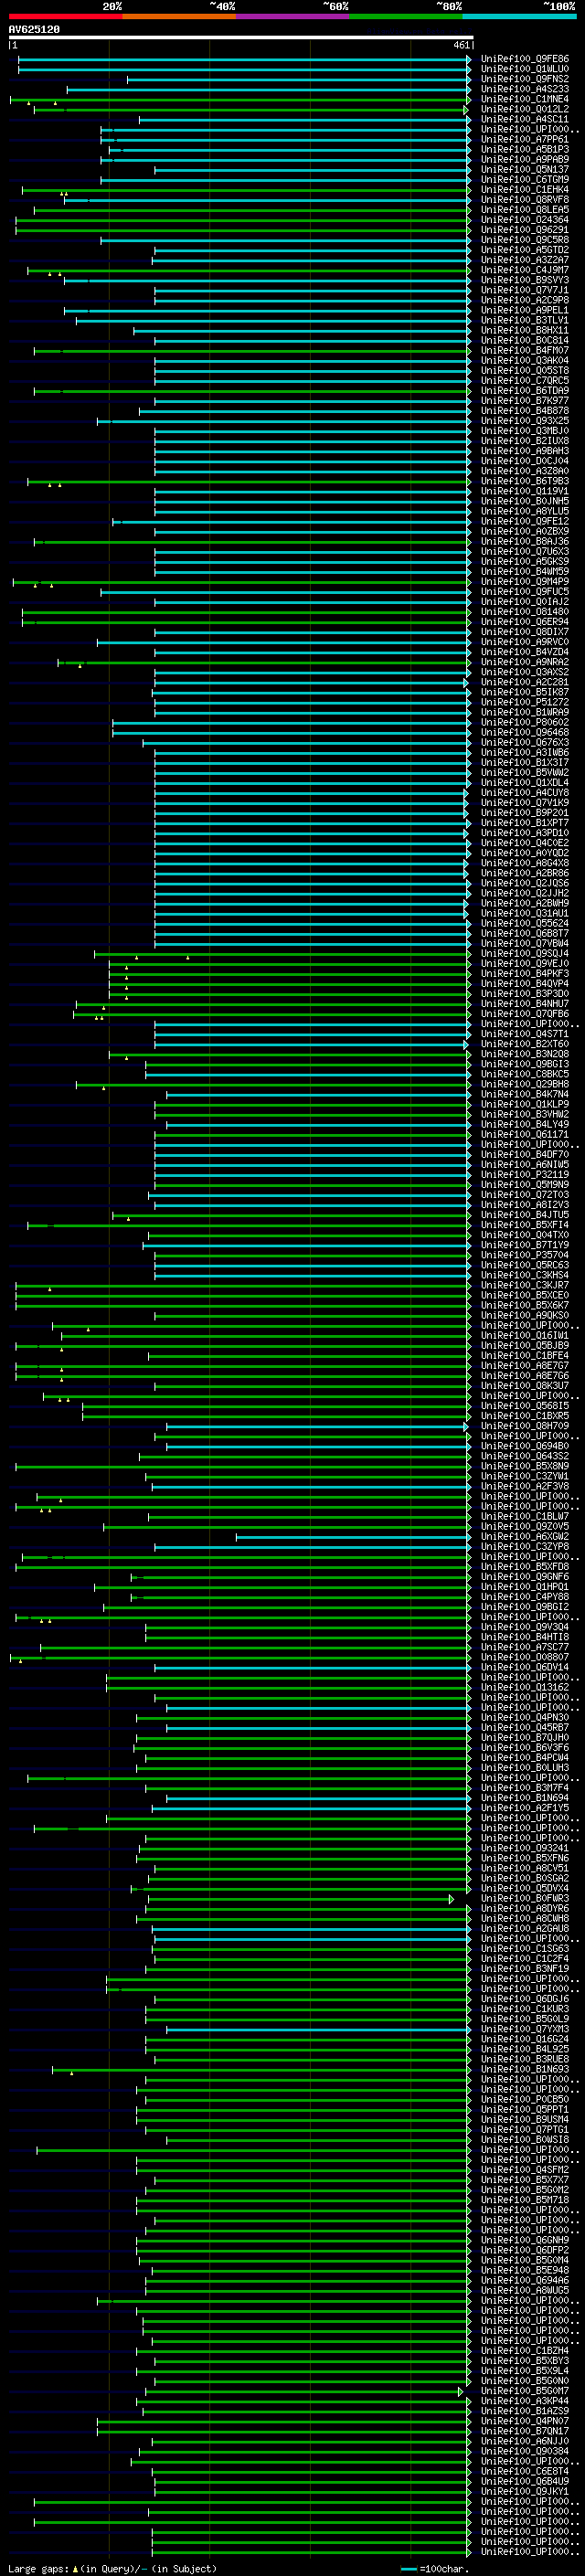This screenshot has height=2576, width=585.
Task: Select hit label UniRef100_A4S233
Action: (x=525, y=89)
